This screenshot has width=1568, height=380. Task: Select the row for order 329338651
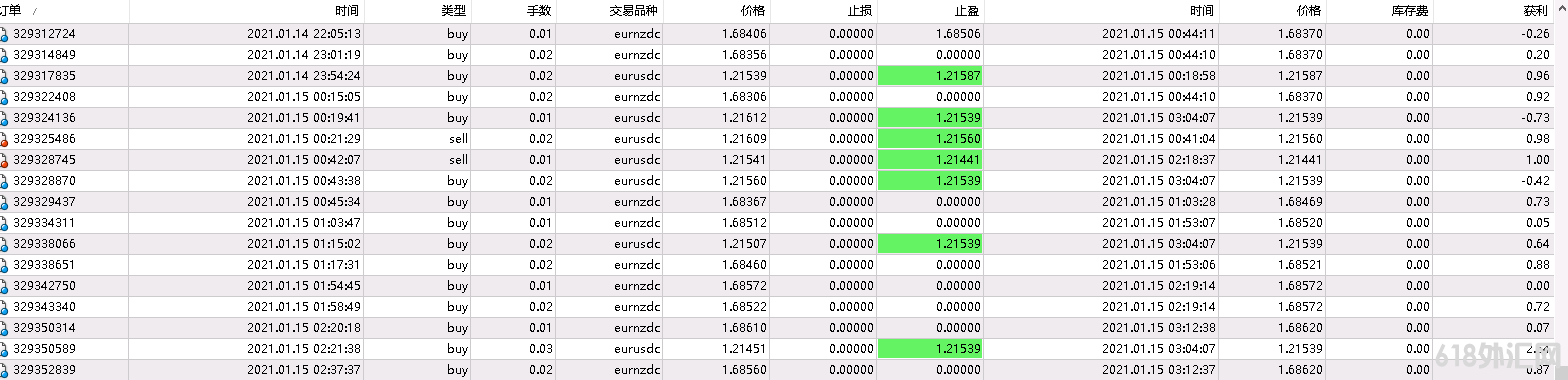point(784,265)
